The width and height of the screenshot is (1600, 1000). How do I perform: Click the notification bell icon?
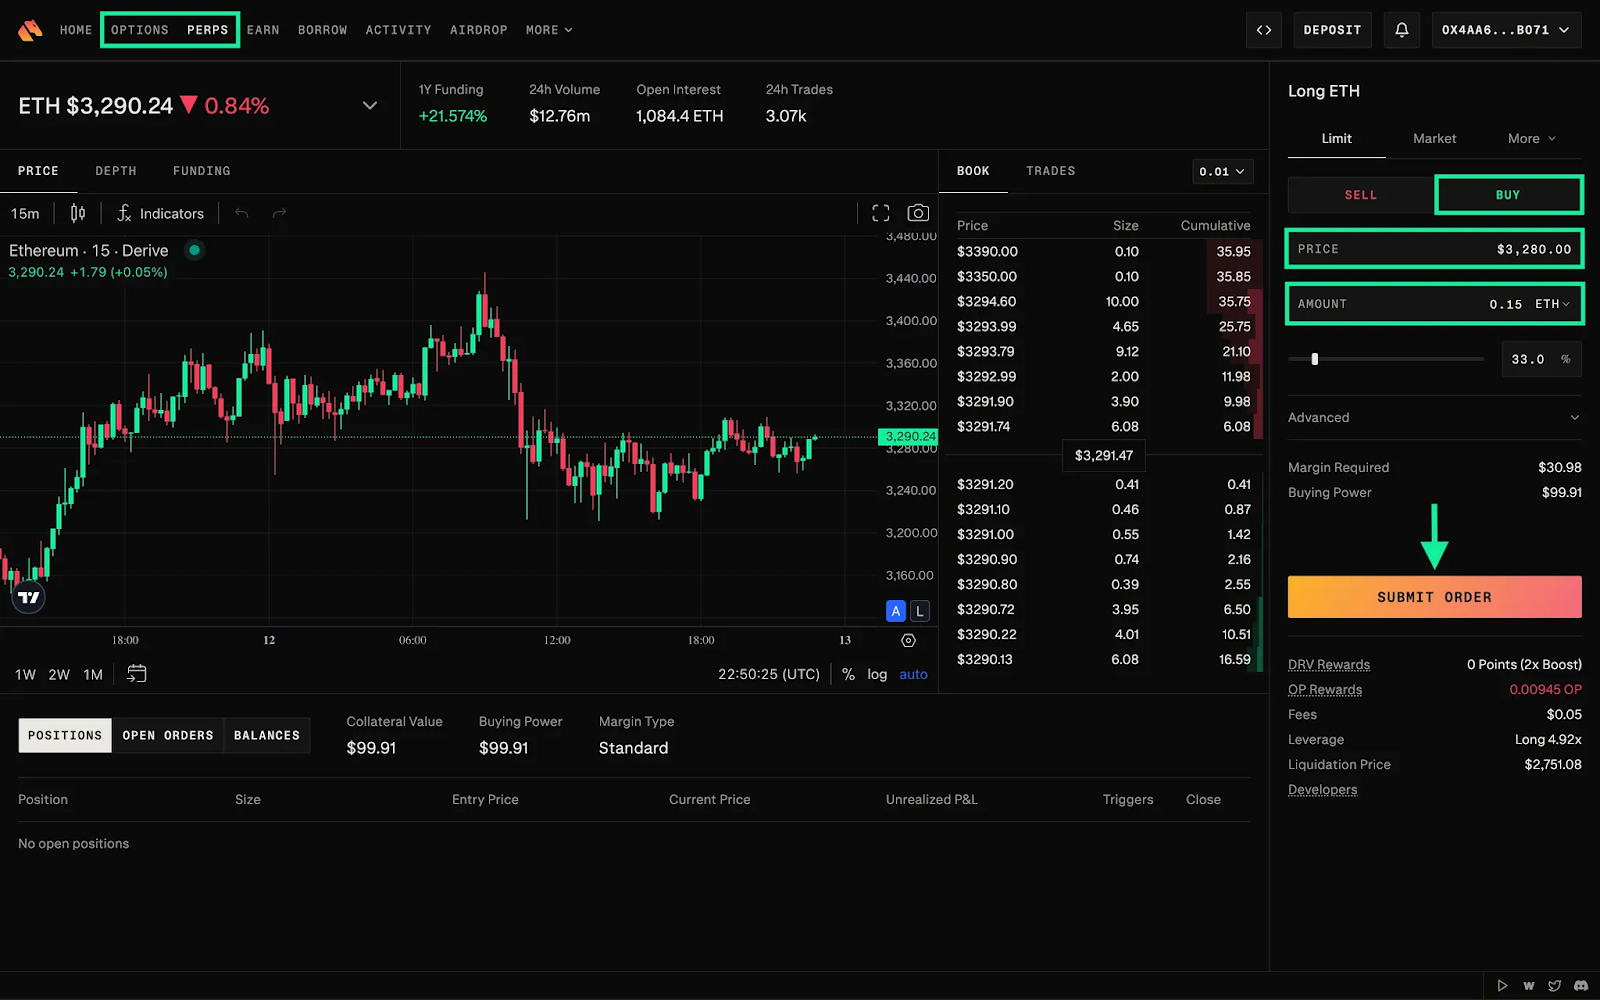click(x=1402, y=30)
